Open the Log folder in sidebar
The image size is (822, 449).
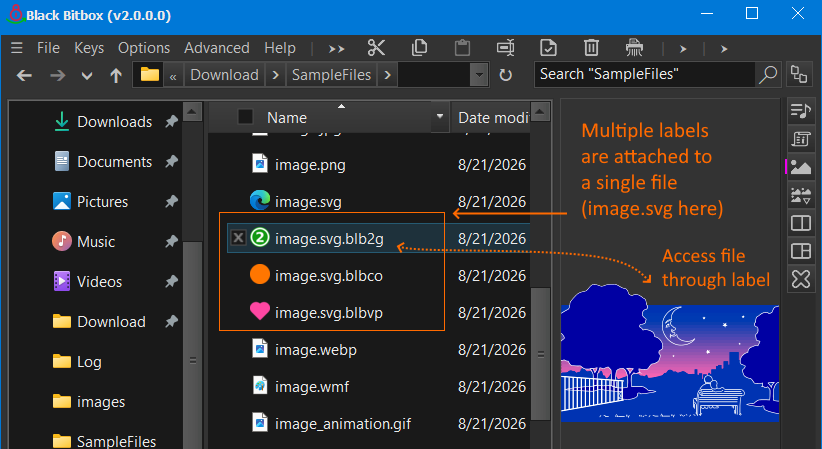(89, 361)
